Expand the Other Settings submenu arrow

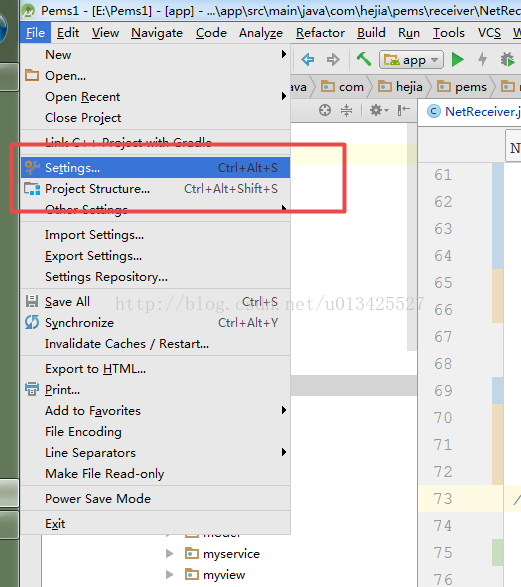284,208
